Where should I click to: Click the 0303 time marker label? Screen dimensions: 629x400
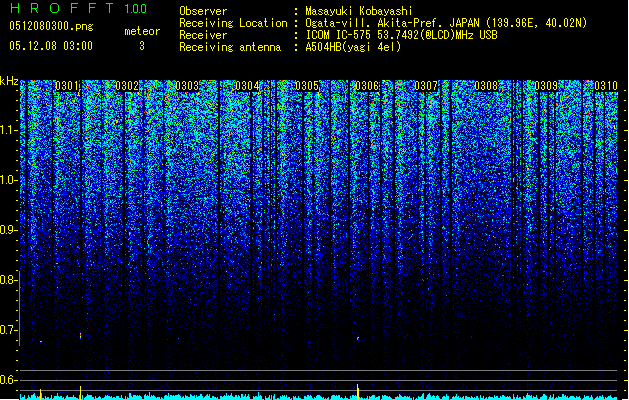[x=187, y=86]
